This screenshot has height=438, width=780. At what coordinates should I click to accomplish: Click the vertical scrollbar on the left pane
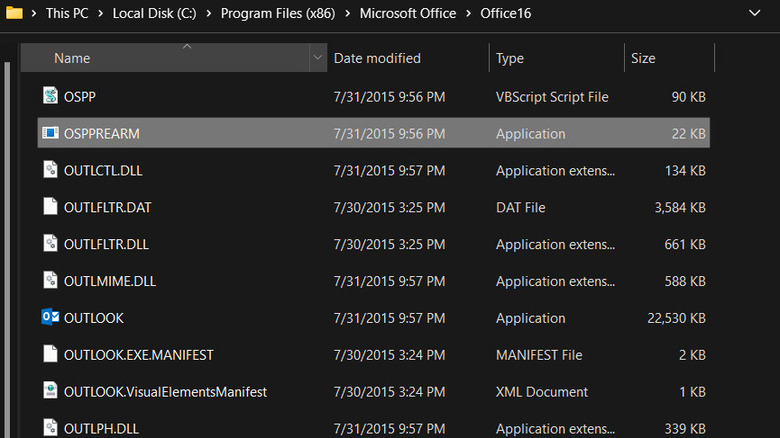point(7,249)
